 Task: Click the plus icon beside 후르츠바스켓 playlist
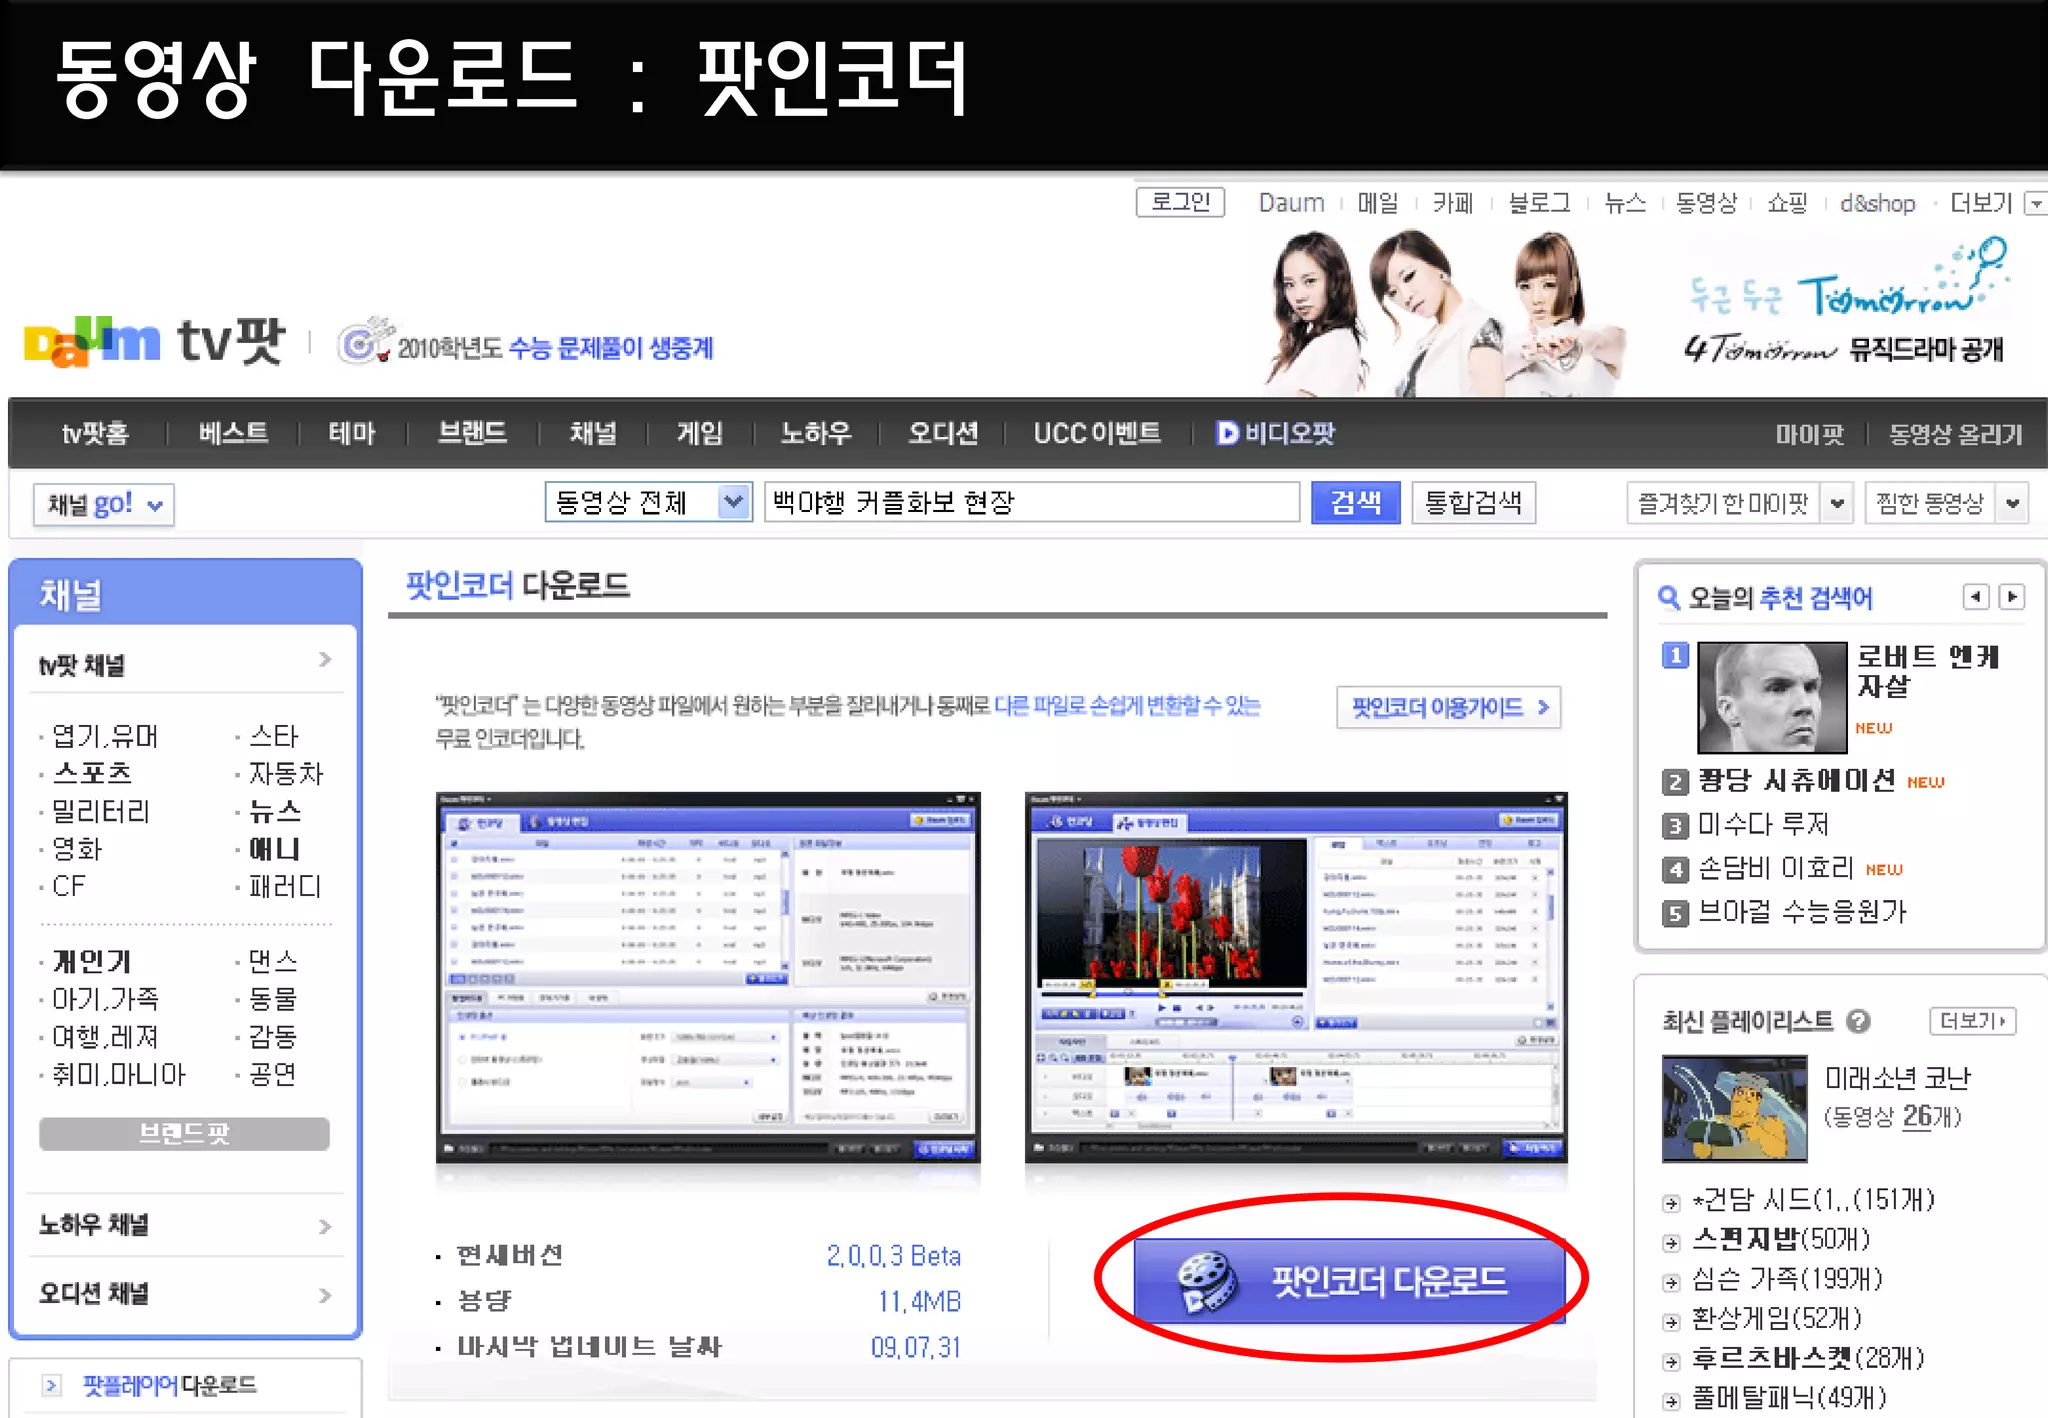[x=1671, y=1361]
